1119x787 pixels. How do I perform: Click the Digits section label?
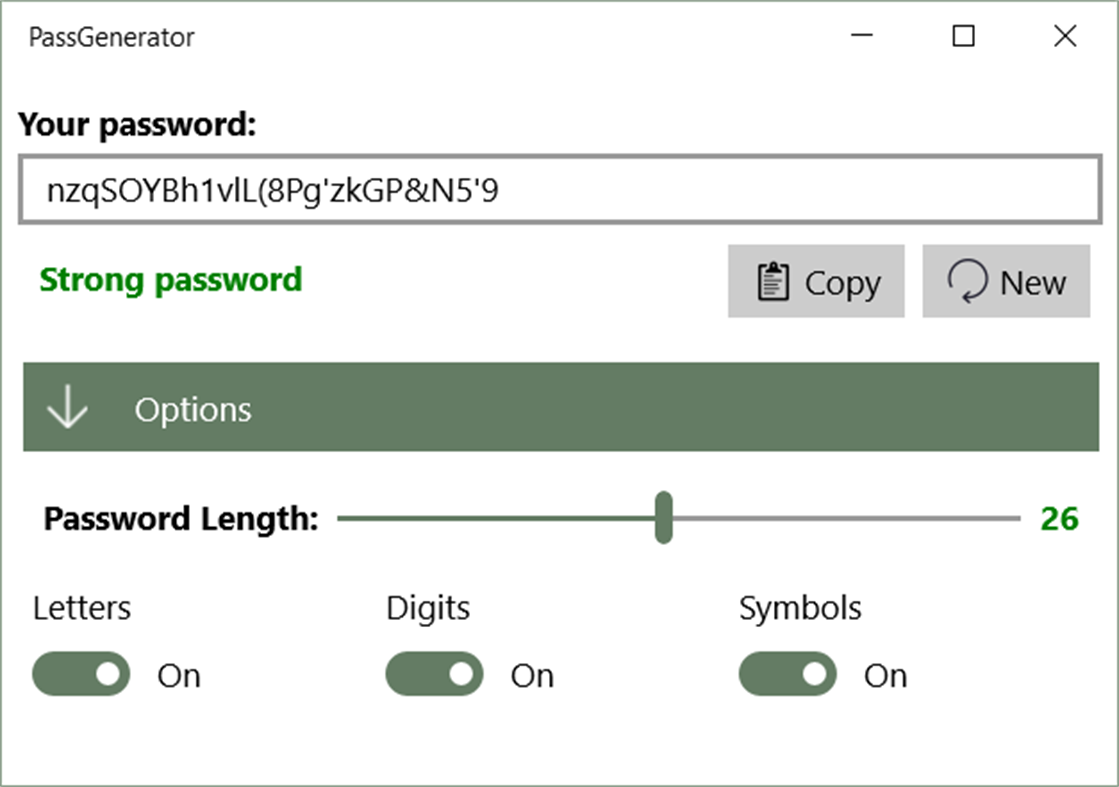click(427, 607)
